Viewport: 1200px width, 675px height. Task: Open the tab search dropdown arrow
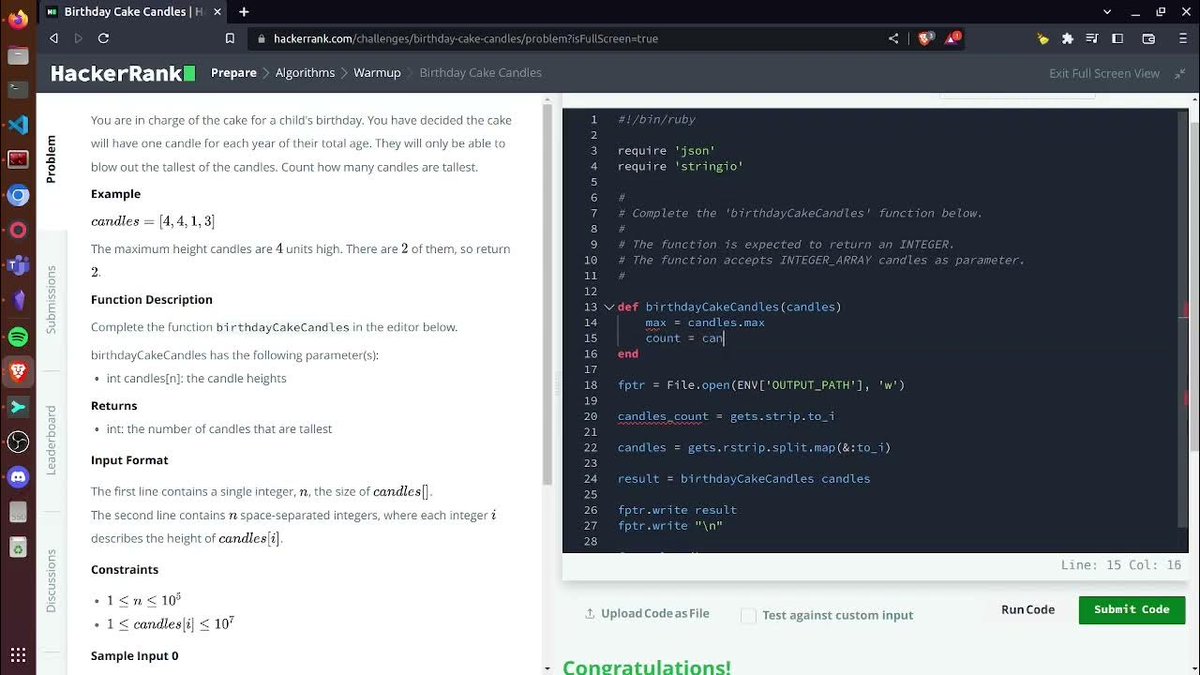(1106, 12)
